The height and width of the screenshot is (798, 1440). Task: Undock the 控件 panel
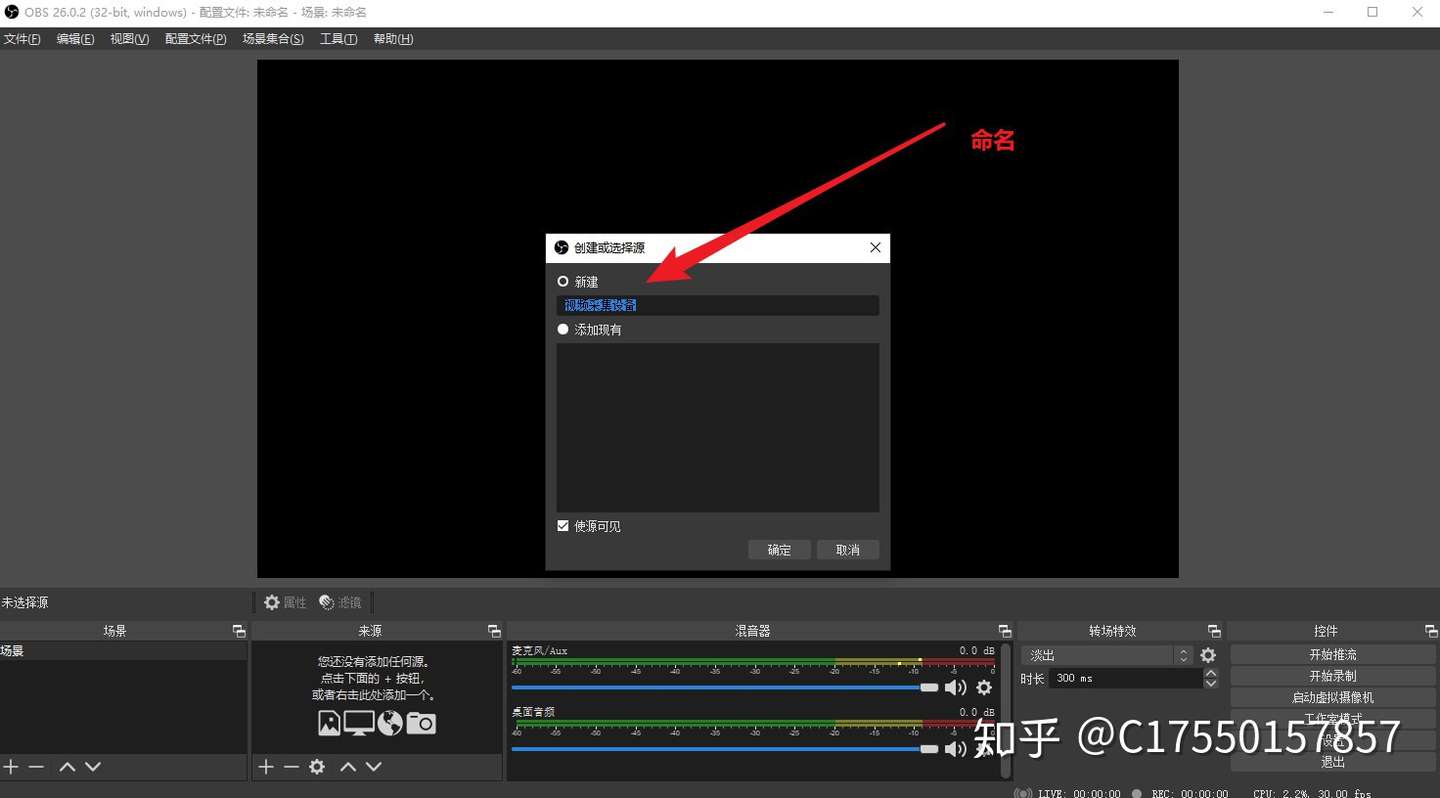(1431, 631)
